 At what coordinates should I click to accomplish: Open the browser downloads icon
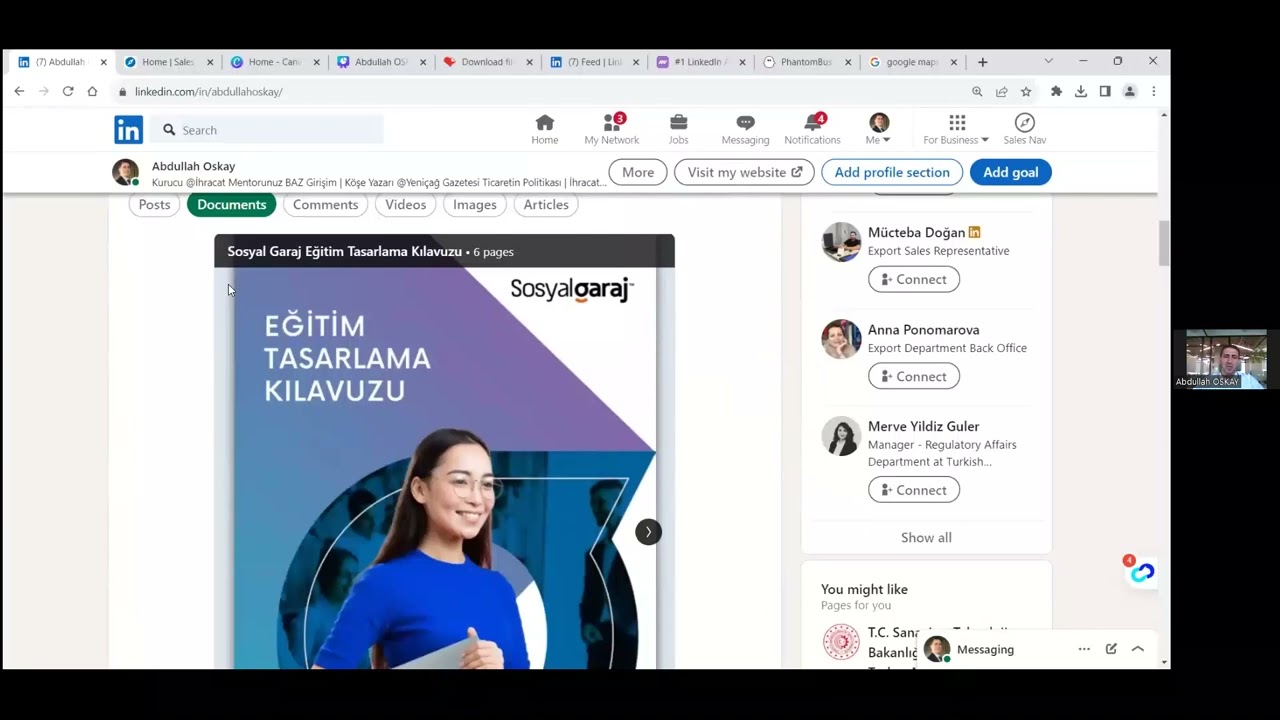[1081, 91]
